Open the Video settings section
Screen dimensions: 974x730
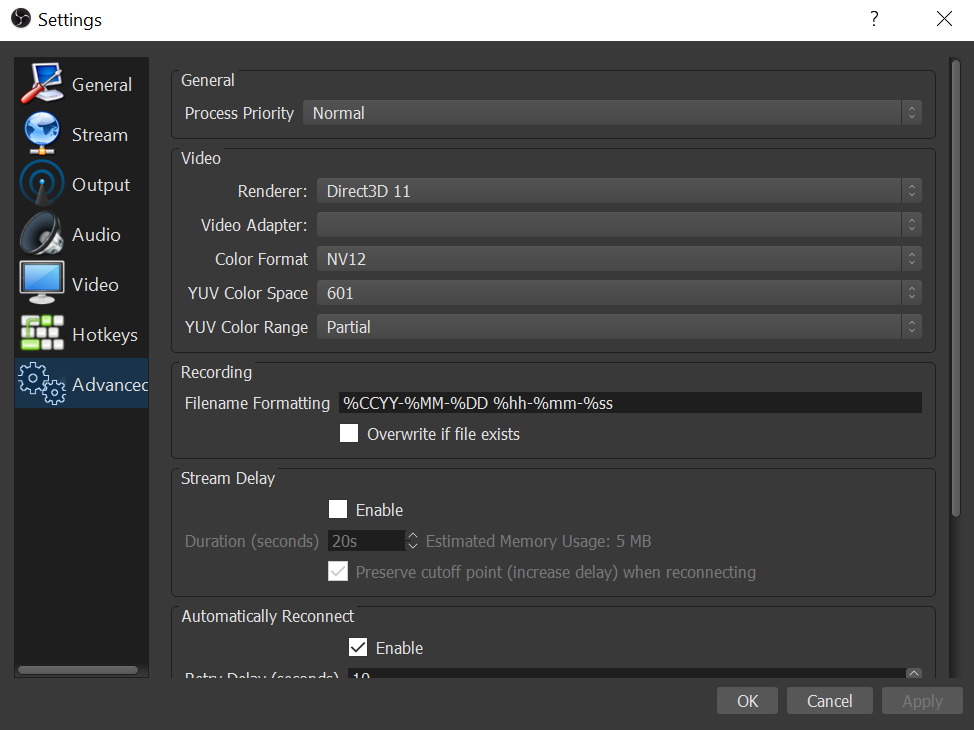click(41, 283)
